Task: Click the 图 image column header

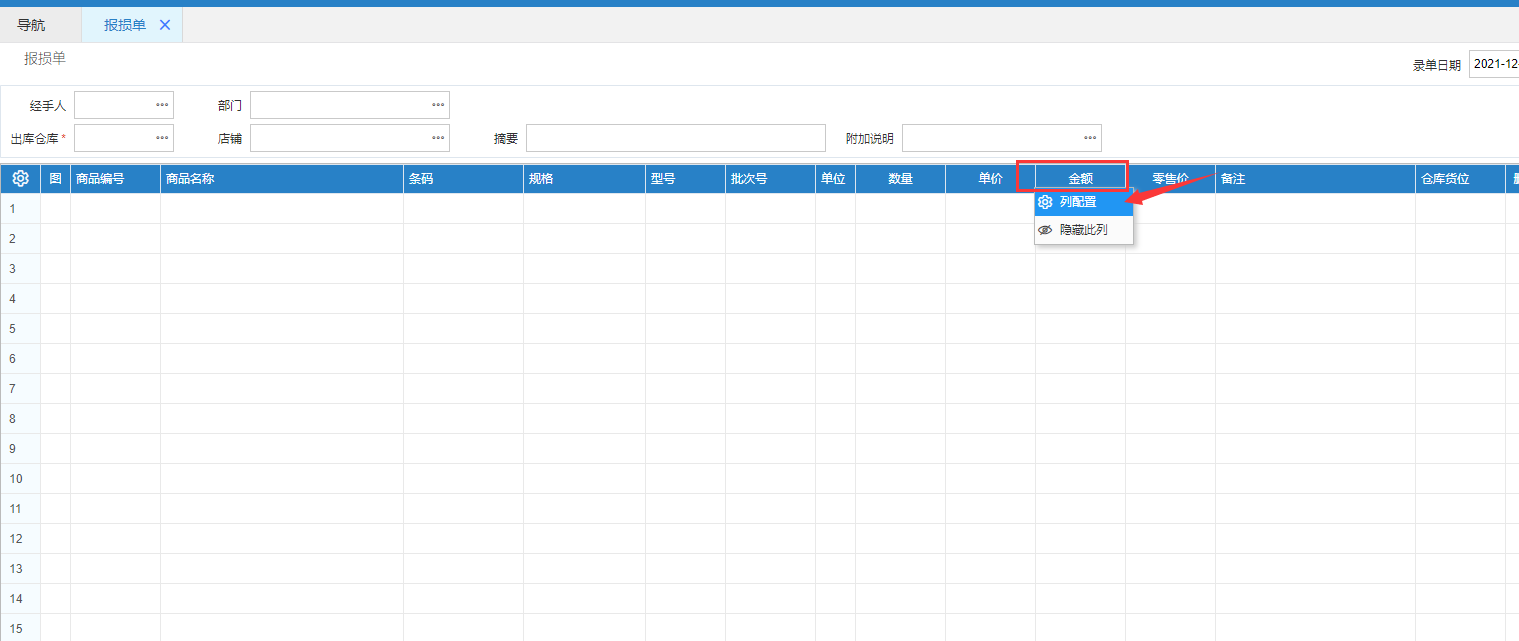Action: pyautogui.click(x=55, y=179)
